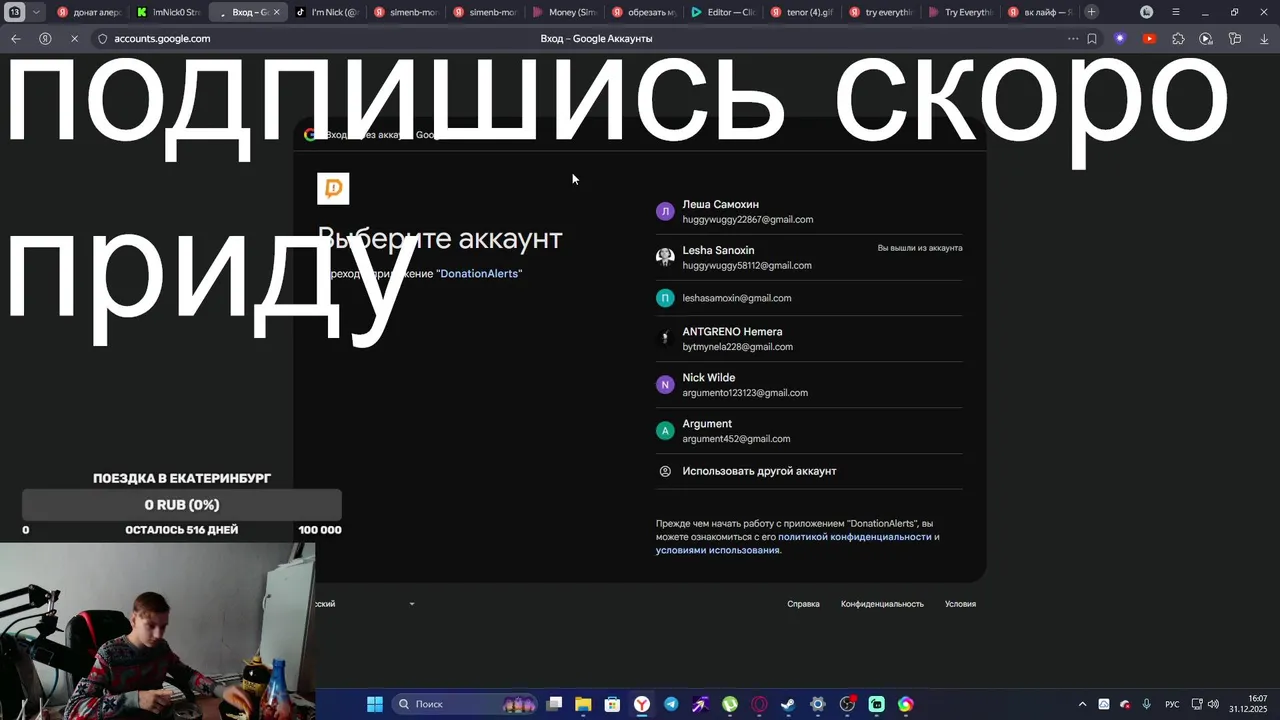Open the Конфиденциальность footer link
Image resolution: width=1280 pixels, height=720 pixels.
click(x=882, y=604)
